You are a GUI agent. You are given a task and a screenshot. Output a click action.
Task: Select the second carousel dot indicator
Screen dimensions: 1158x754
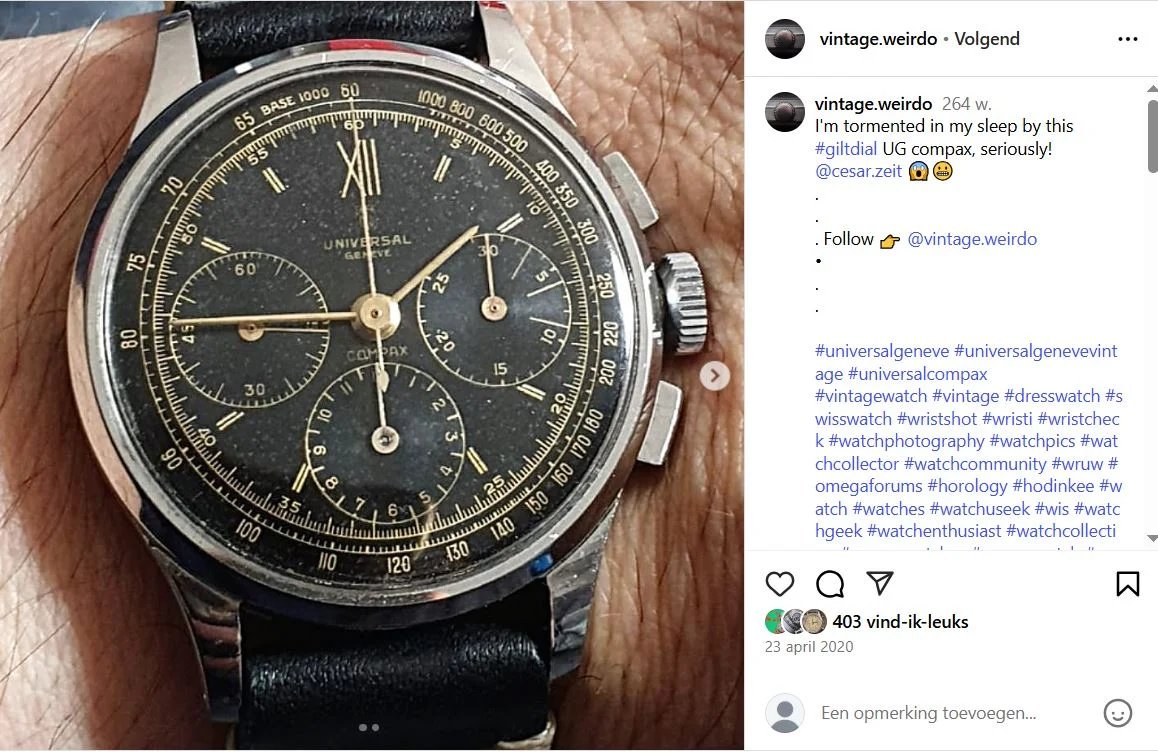coord(375,727)
